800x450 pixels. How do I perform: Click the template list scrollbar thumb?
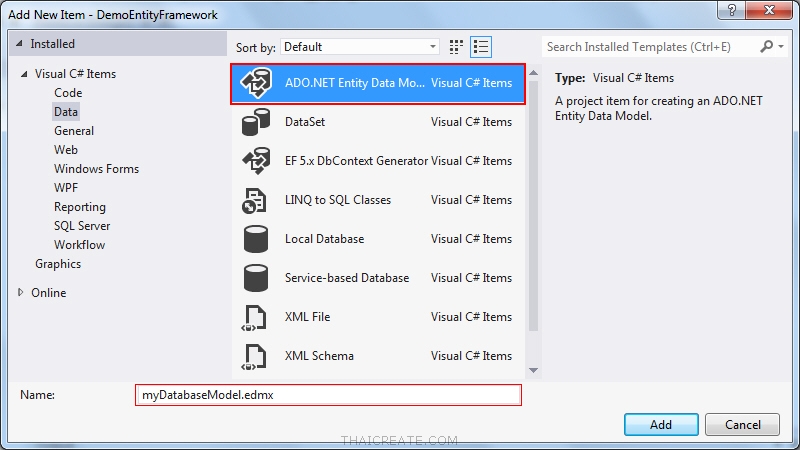coord(533,206)
